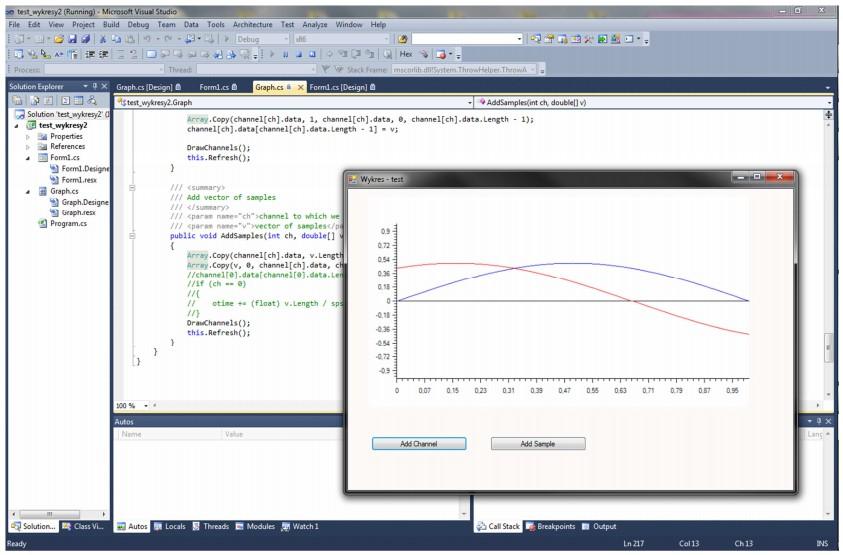Click View Class Diagram icon in Solution Explorer
The height and width of the screenshot is (555, 843).
point(92,101)
